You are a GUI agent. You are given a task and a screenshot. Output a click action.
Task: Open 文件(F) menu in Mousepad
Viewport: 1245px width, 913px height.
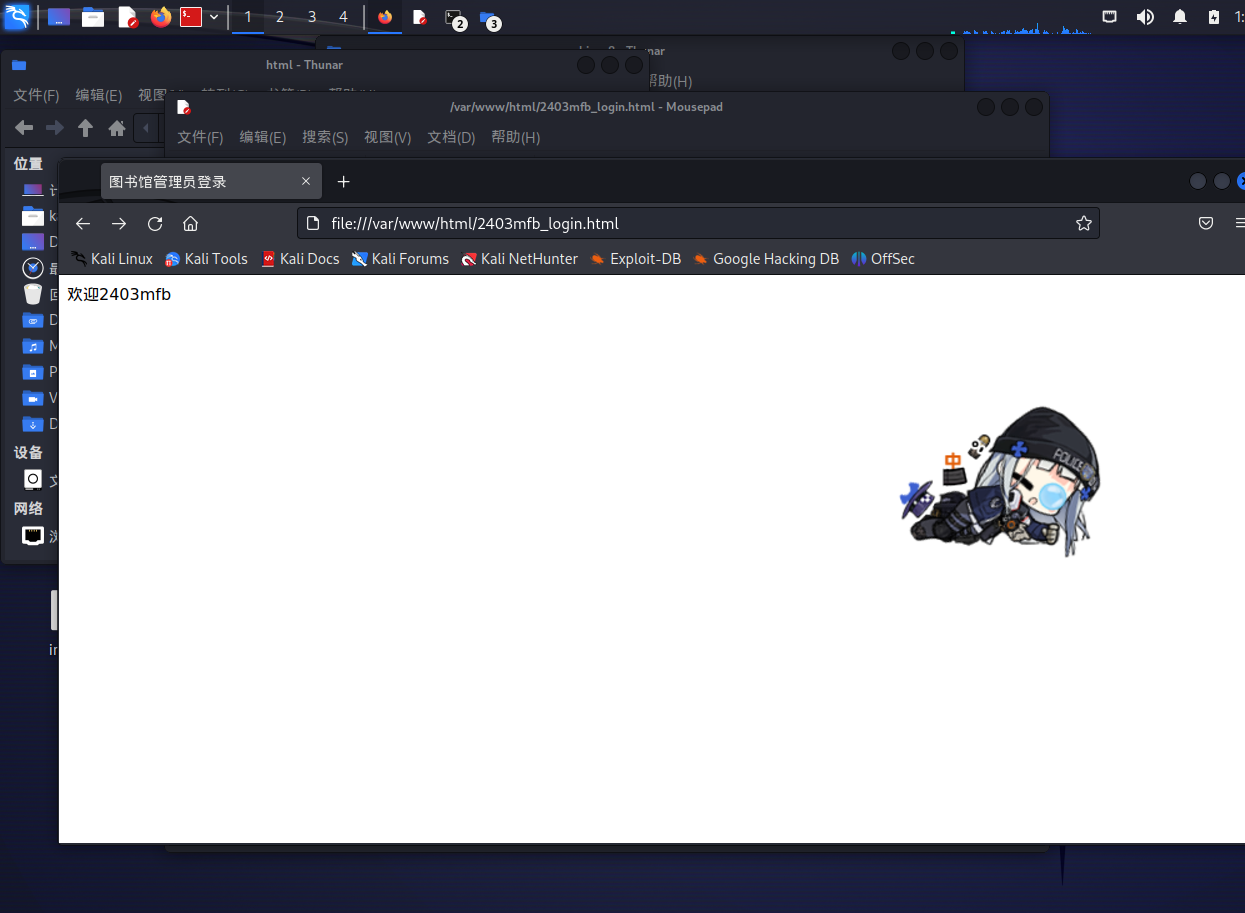[x=200, y=137]
